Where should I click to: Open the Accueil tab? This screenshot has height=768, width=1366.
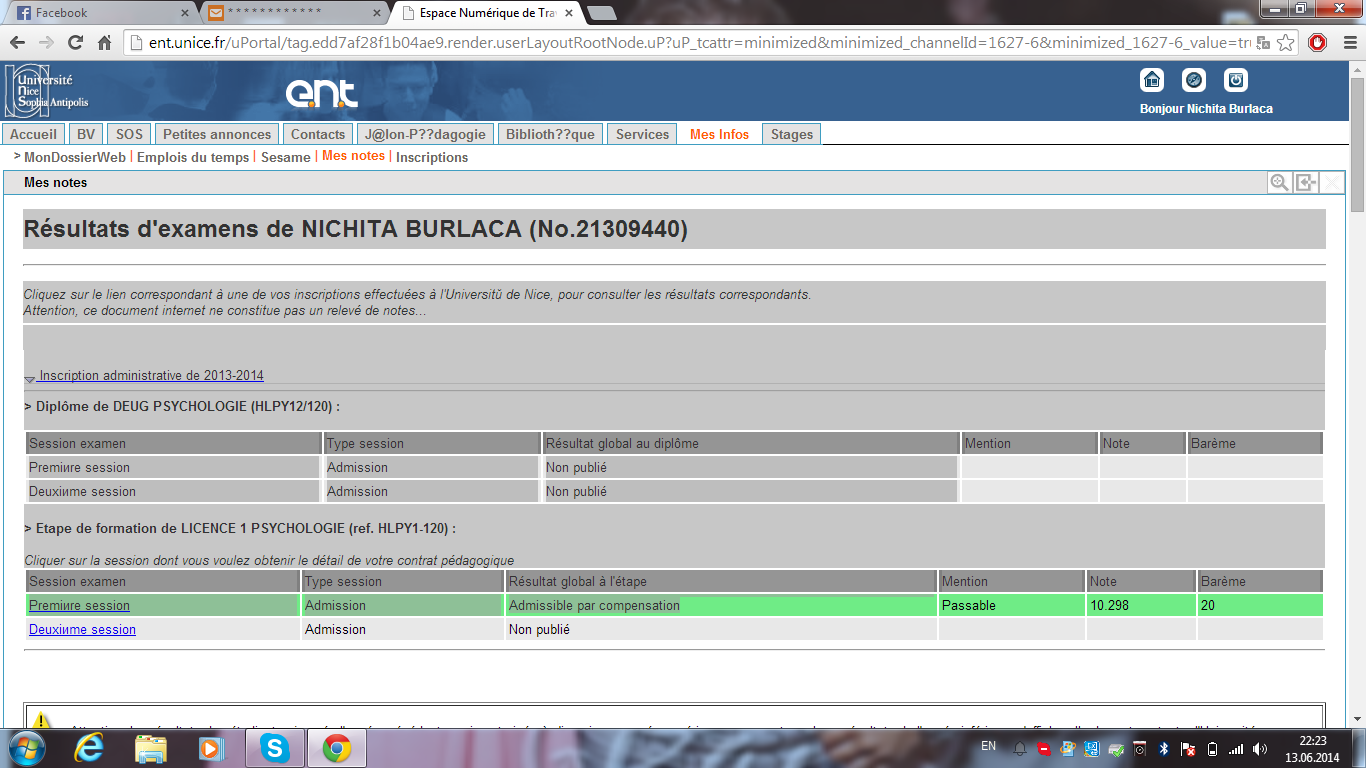tap(34, 134)
